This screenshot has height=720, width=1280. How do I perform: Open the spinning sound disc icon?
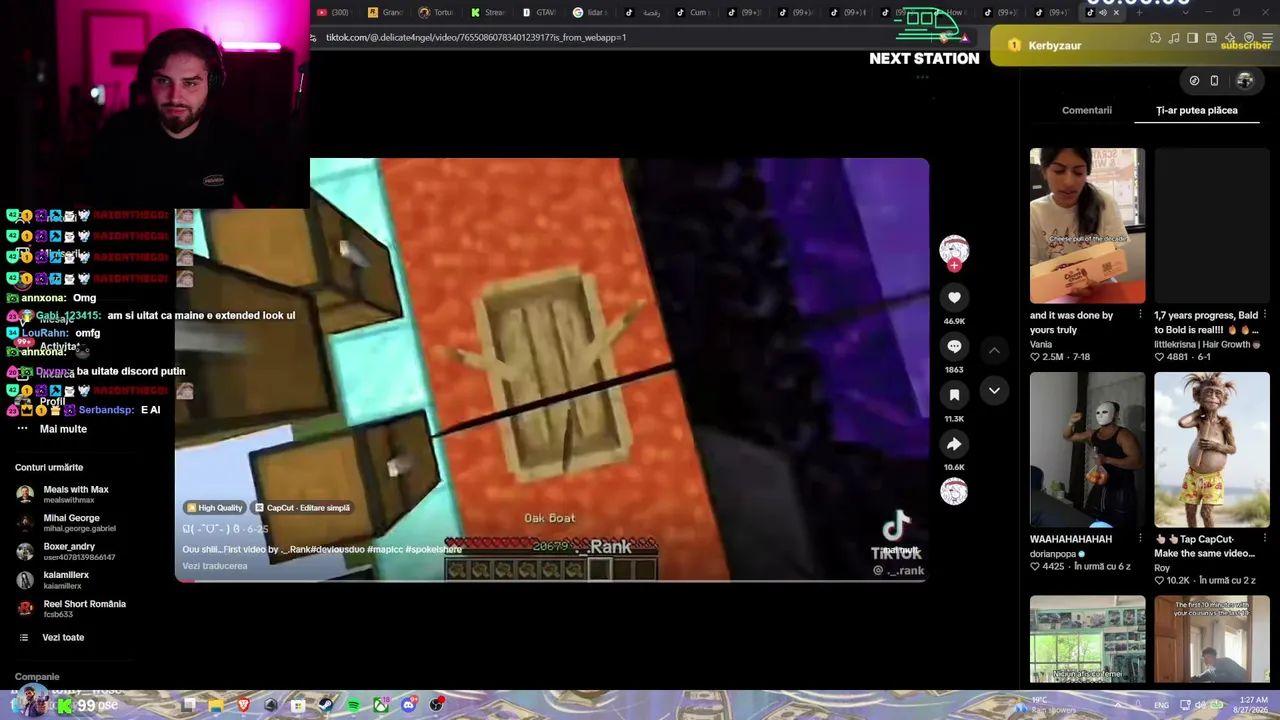click(954, 491)
